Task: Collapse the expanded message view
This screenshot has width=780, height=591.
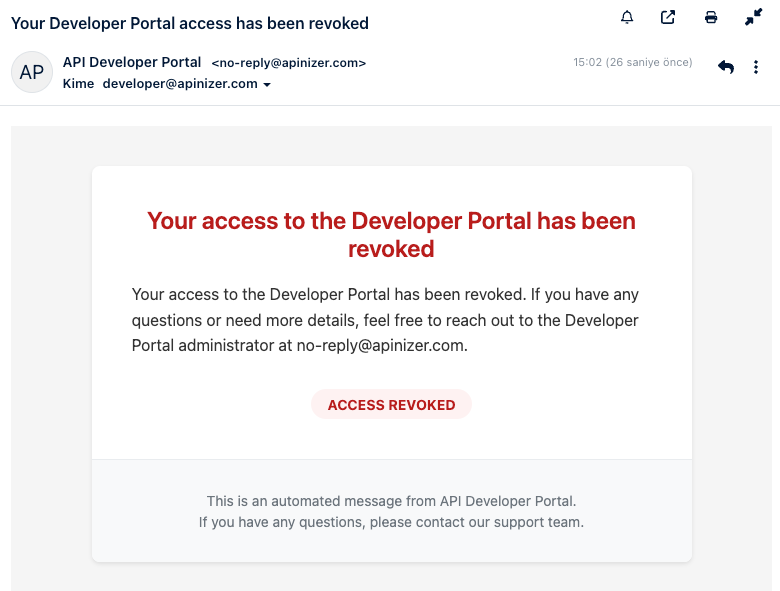Action: coord(754,17)
